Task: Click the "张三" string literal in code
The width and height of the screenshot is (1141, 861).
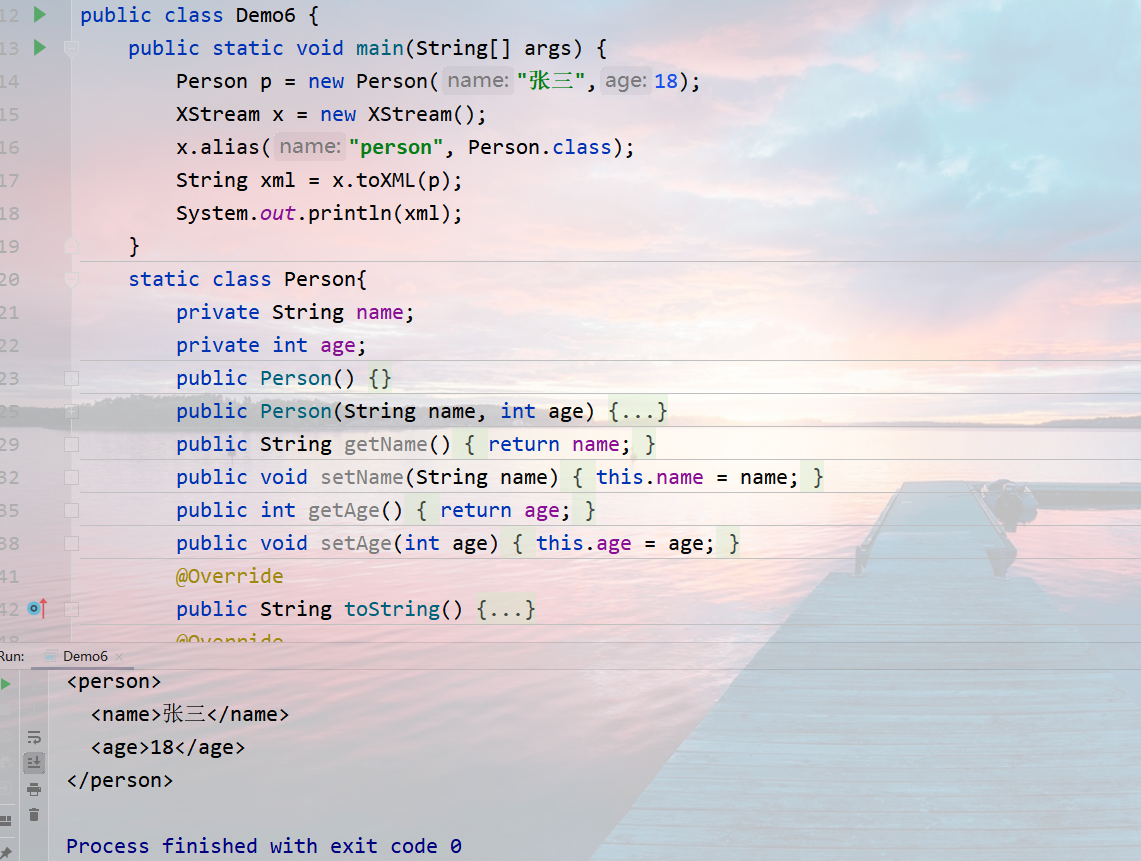Action: click(551, 81)
